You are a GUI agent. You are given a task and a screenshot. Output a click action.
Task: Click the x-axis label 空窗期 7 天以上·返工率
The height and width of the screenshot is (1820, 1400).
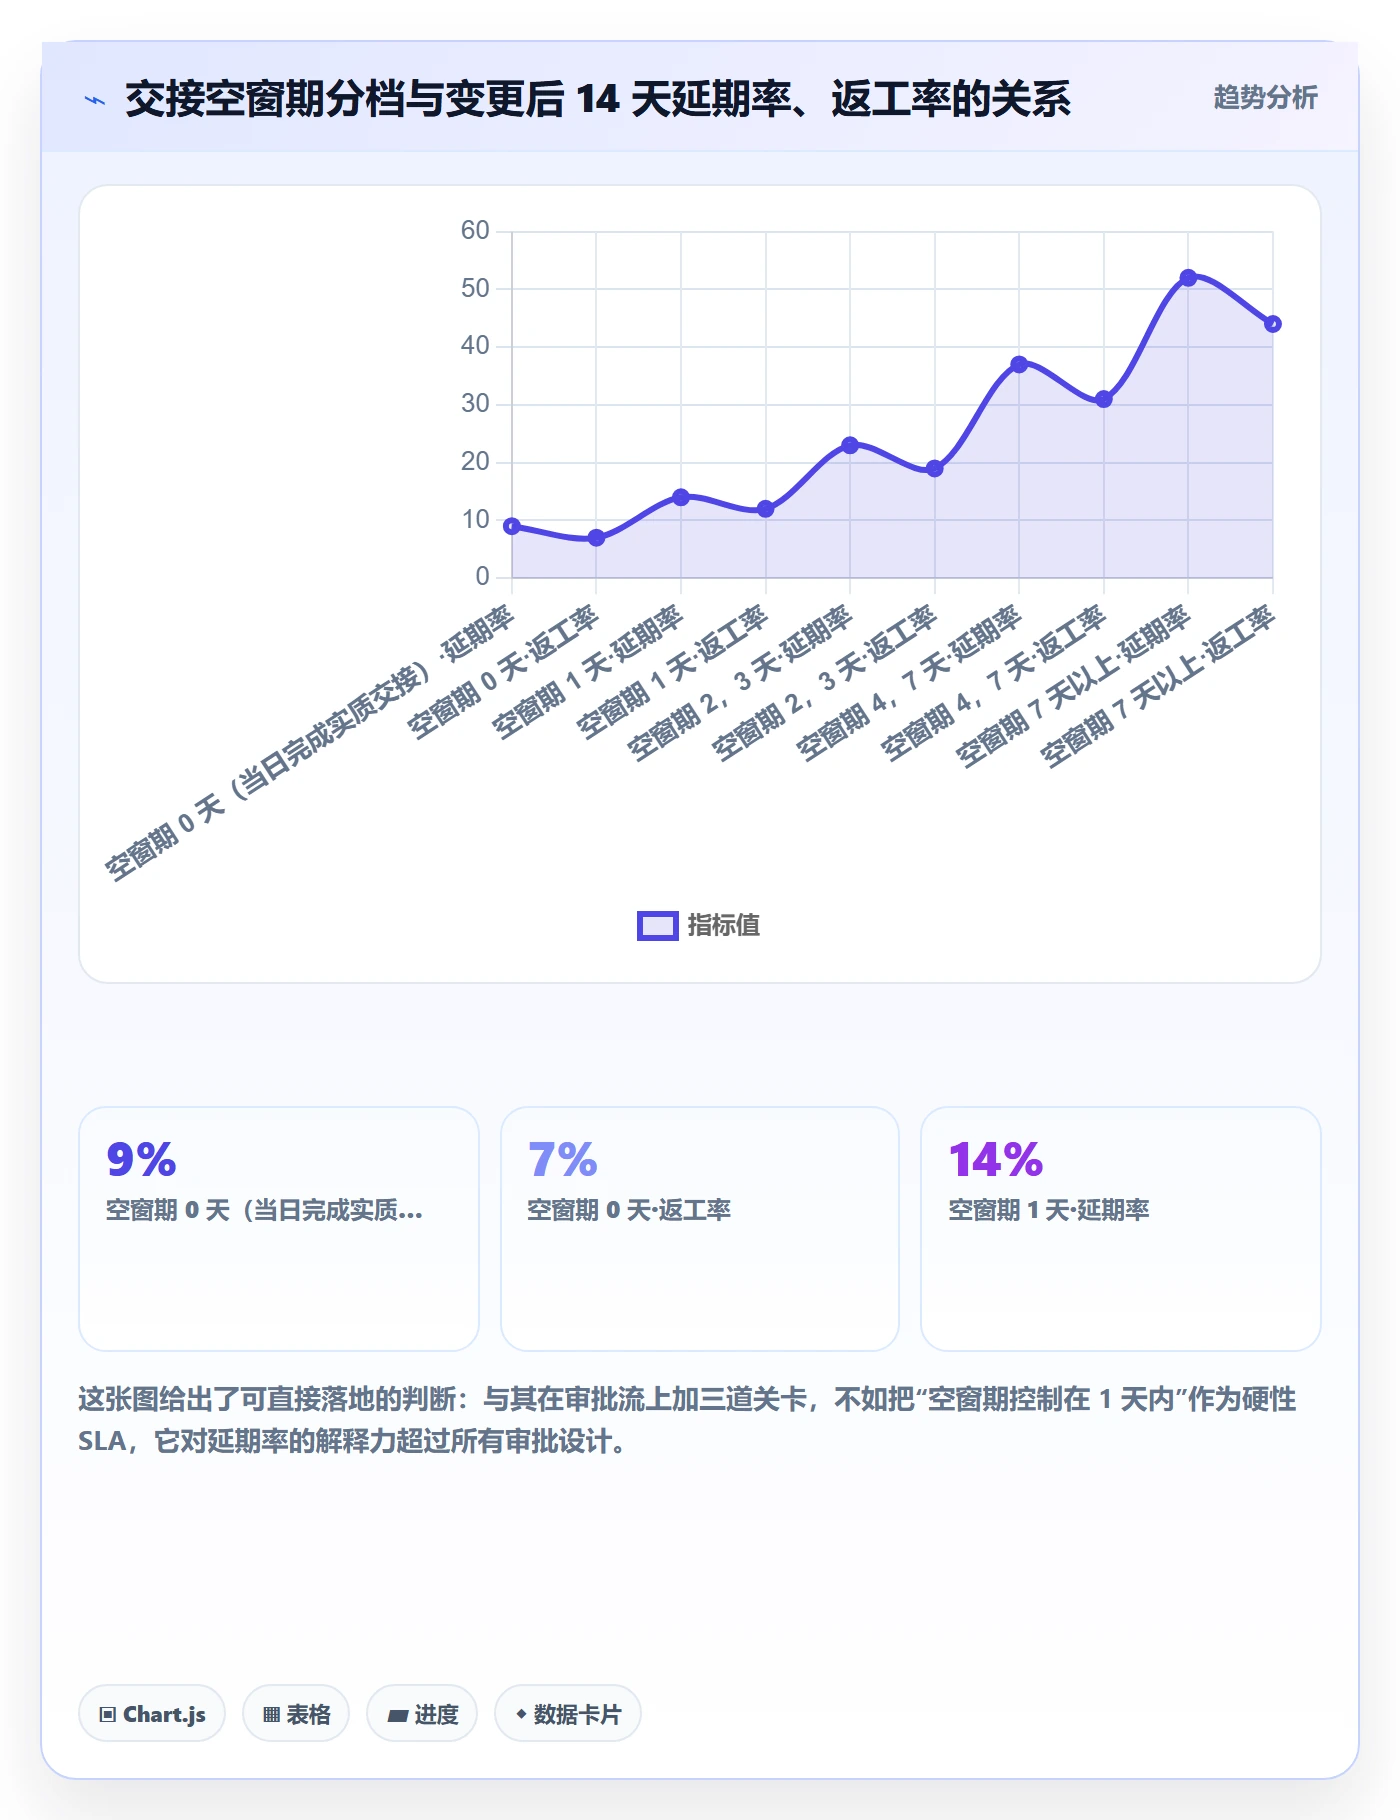pos(1158,686)
